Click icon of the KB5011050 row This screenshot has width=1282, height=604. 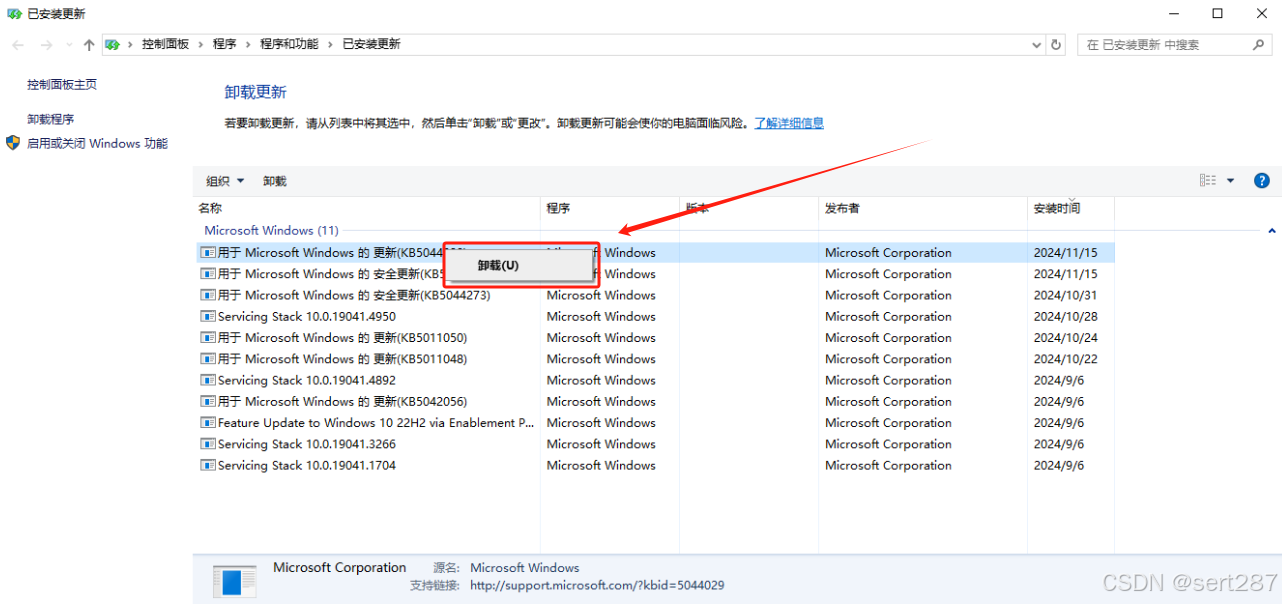pos(208,338)
